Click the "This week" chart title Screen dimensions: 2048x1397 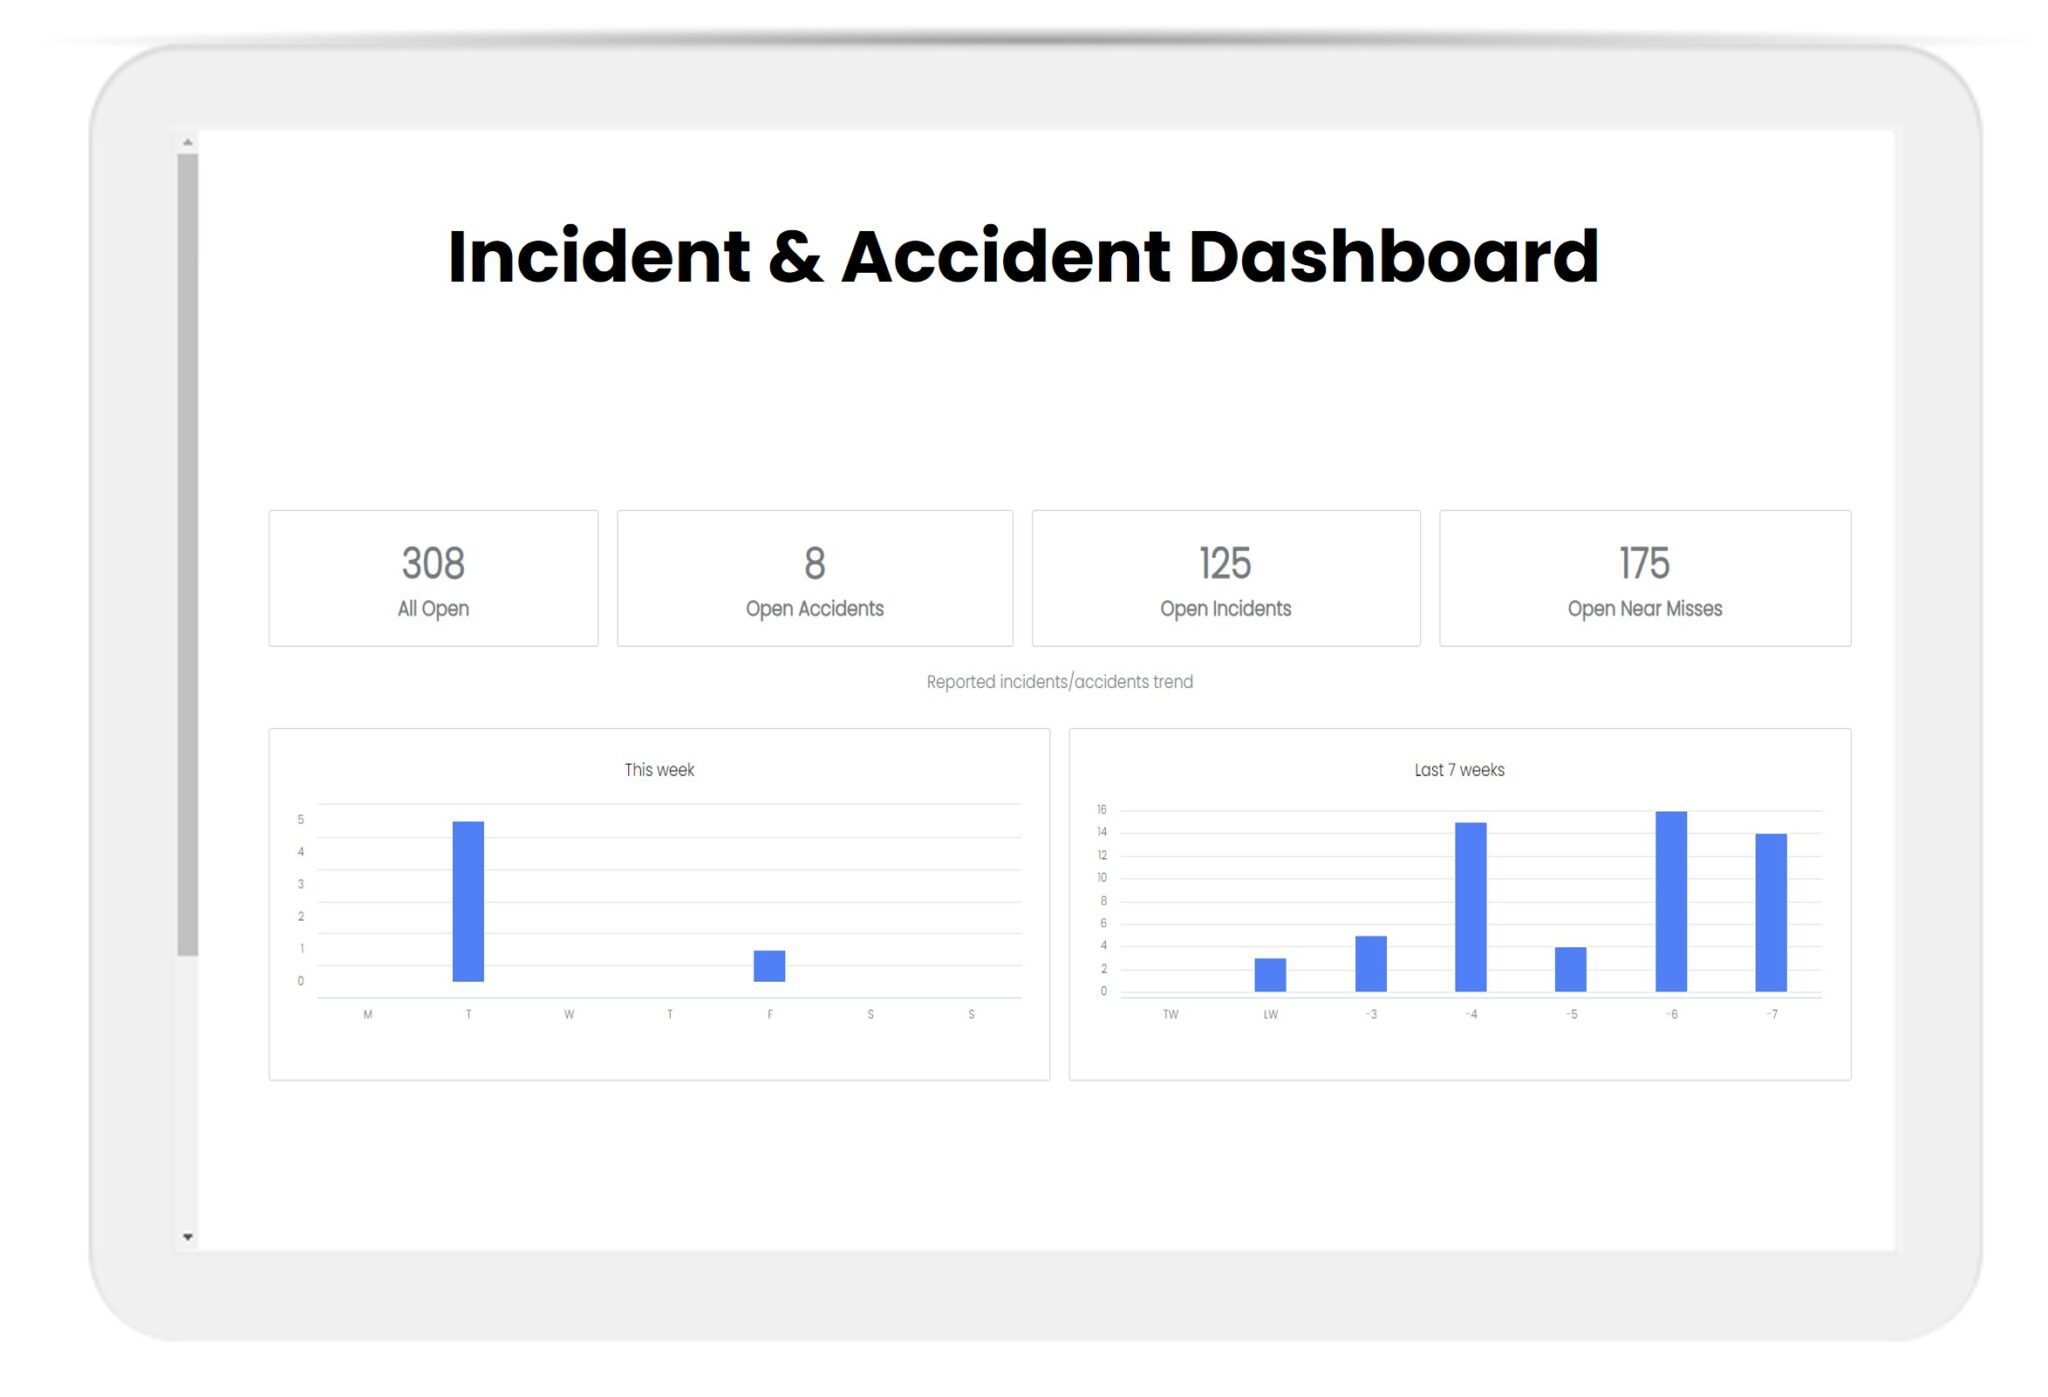(659, 770)
